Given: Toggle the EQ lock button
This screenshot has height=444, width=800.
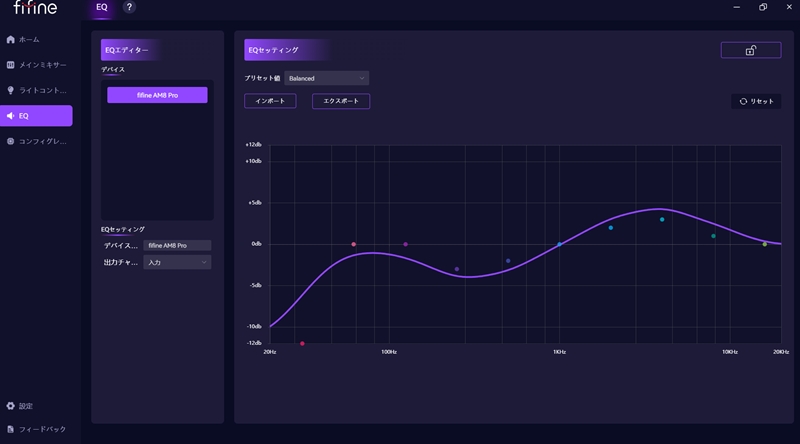Looking at the screenshot, I should tap(751, 50).
